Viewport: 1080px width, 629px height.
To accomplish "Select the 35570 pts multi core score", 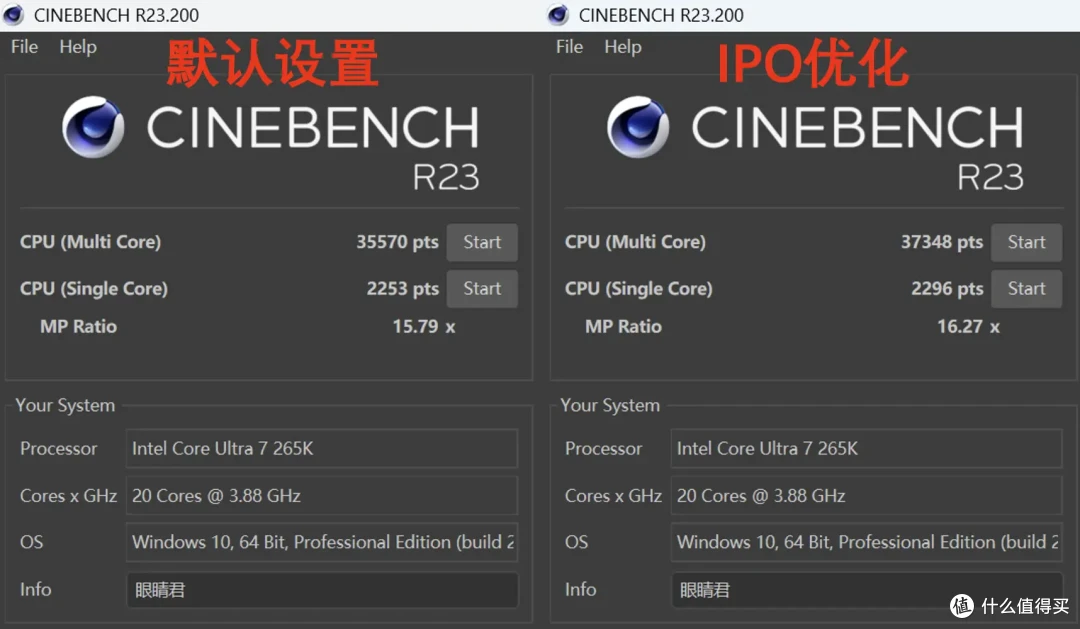I will [397, 243].
